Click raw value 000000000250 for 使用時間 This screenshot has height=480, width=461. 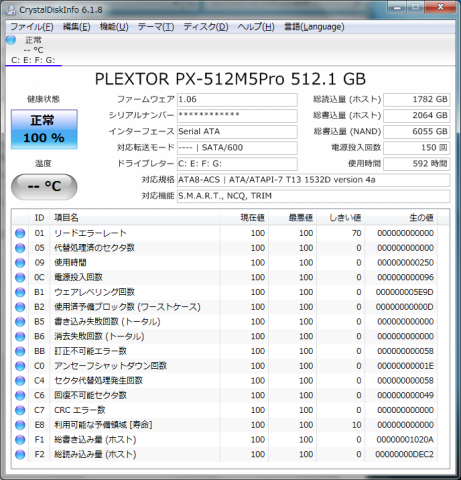(405, 263)
